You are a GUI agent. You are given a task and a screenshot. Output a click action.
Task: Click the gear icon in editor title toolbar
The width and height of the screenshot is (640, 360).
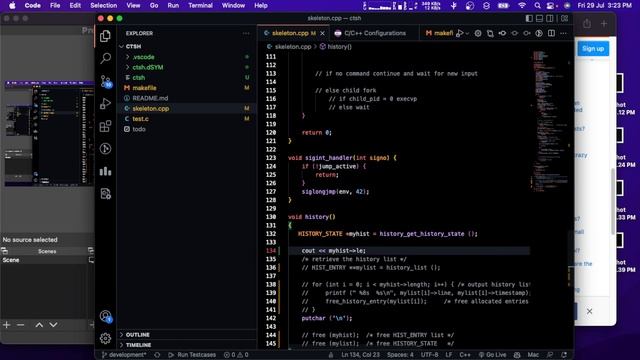tap(478, 33)
